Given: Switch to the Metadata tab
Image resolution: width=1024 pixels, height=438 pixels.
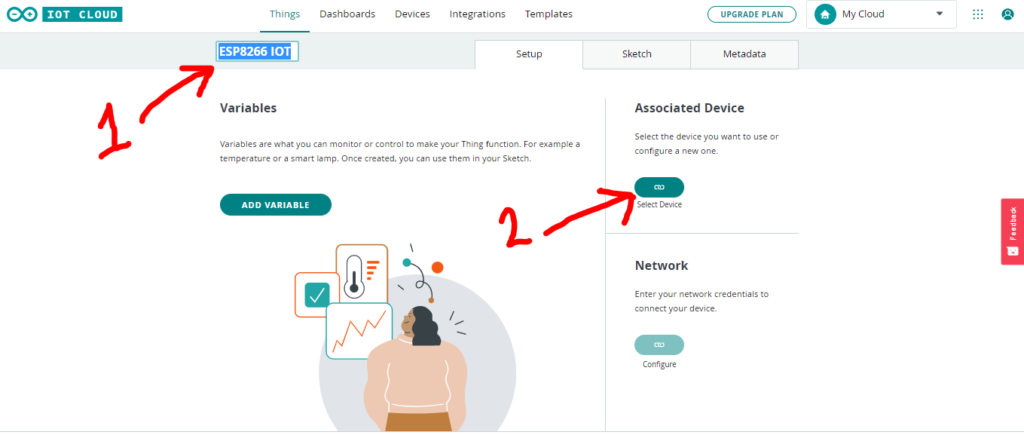Looking at the screenshot, I should [x=744, y=54].
